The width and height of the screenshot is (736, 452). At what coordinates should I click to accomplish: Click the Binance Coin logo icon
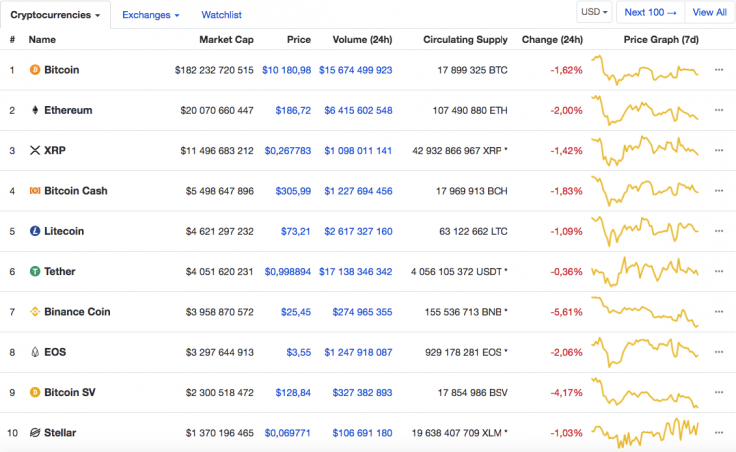[x=35, y=312]
